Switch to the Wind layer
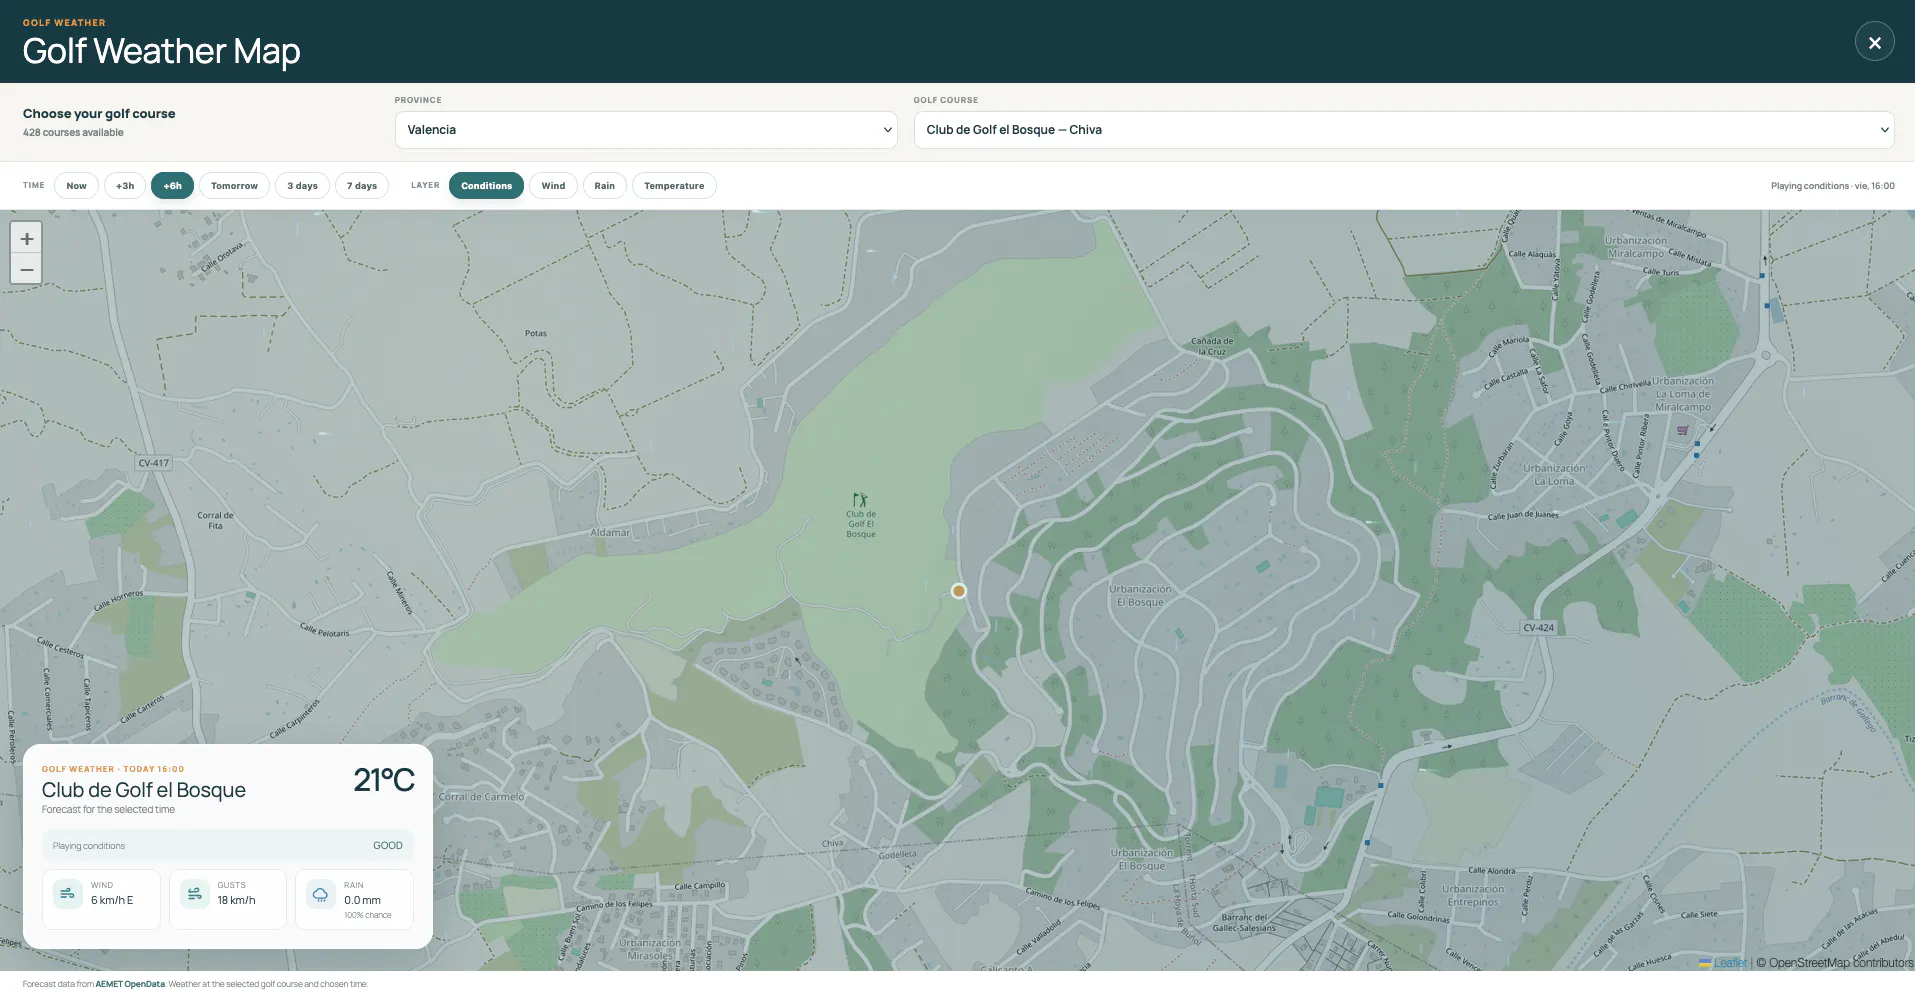 click(553, 186)
